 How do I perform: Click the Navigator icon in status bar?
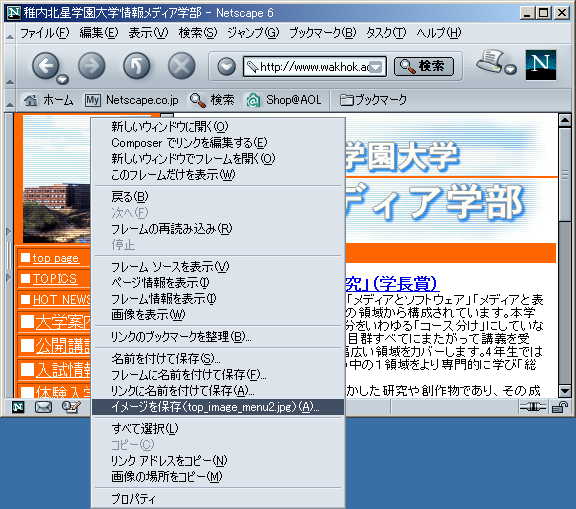click(18, 407)
